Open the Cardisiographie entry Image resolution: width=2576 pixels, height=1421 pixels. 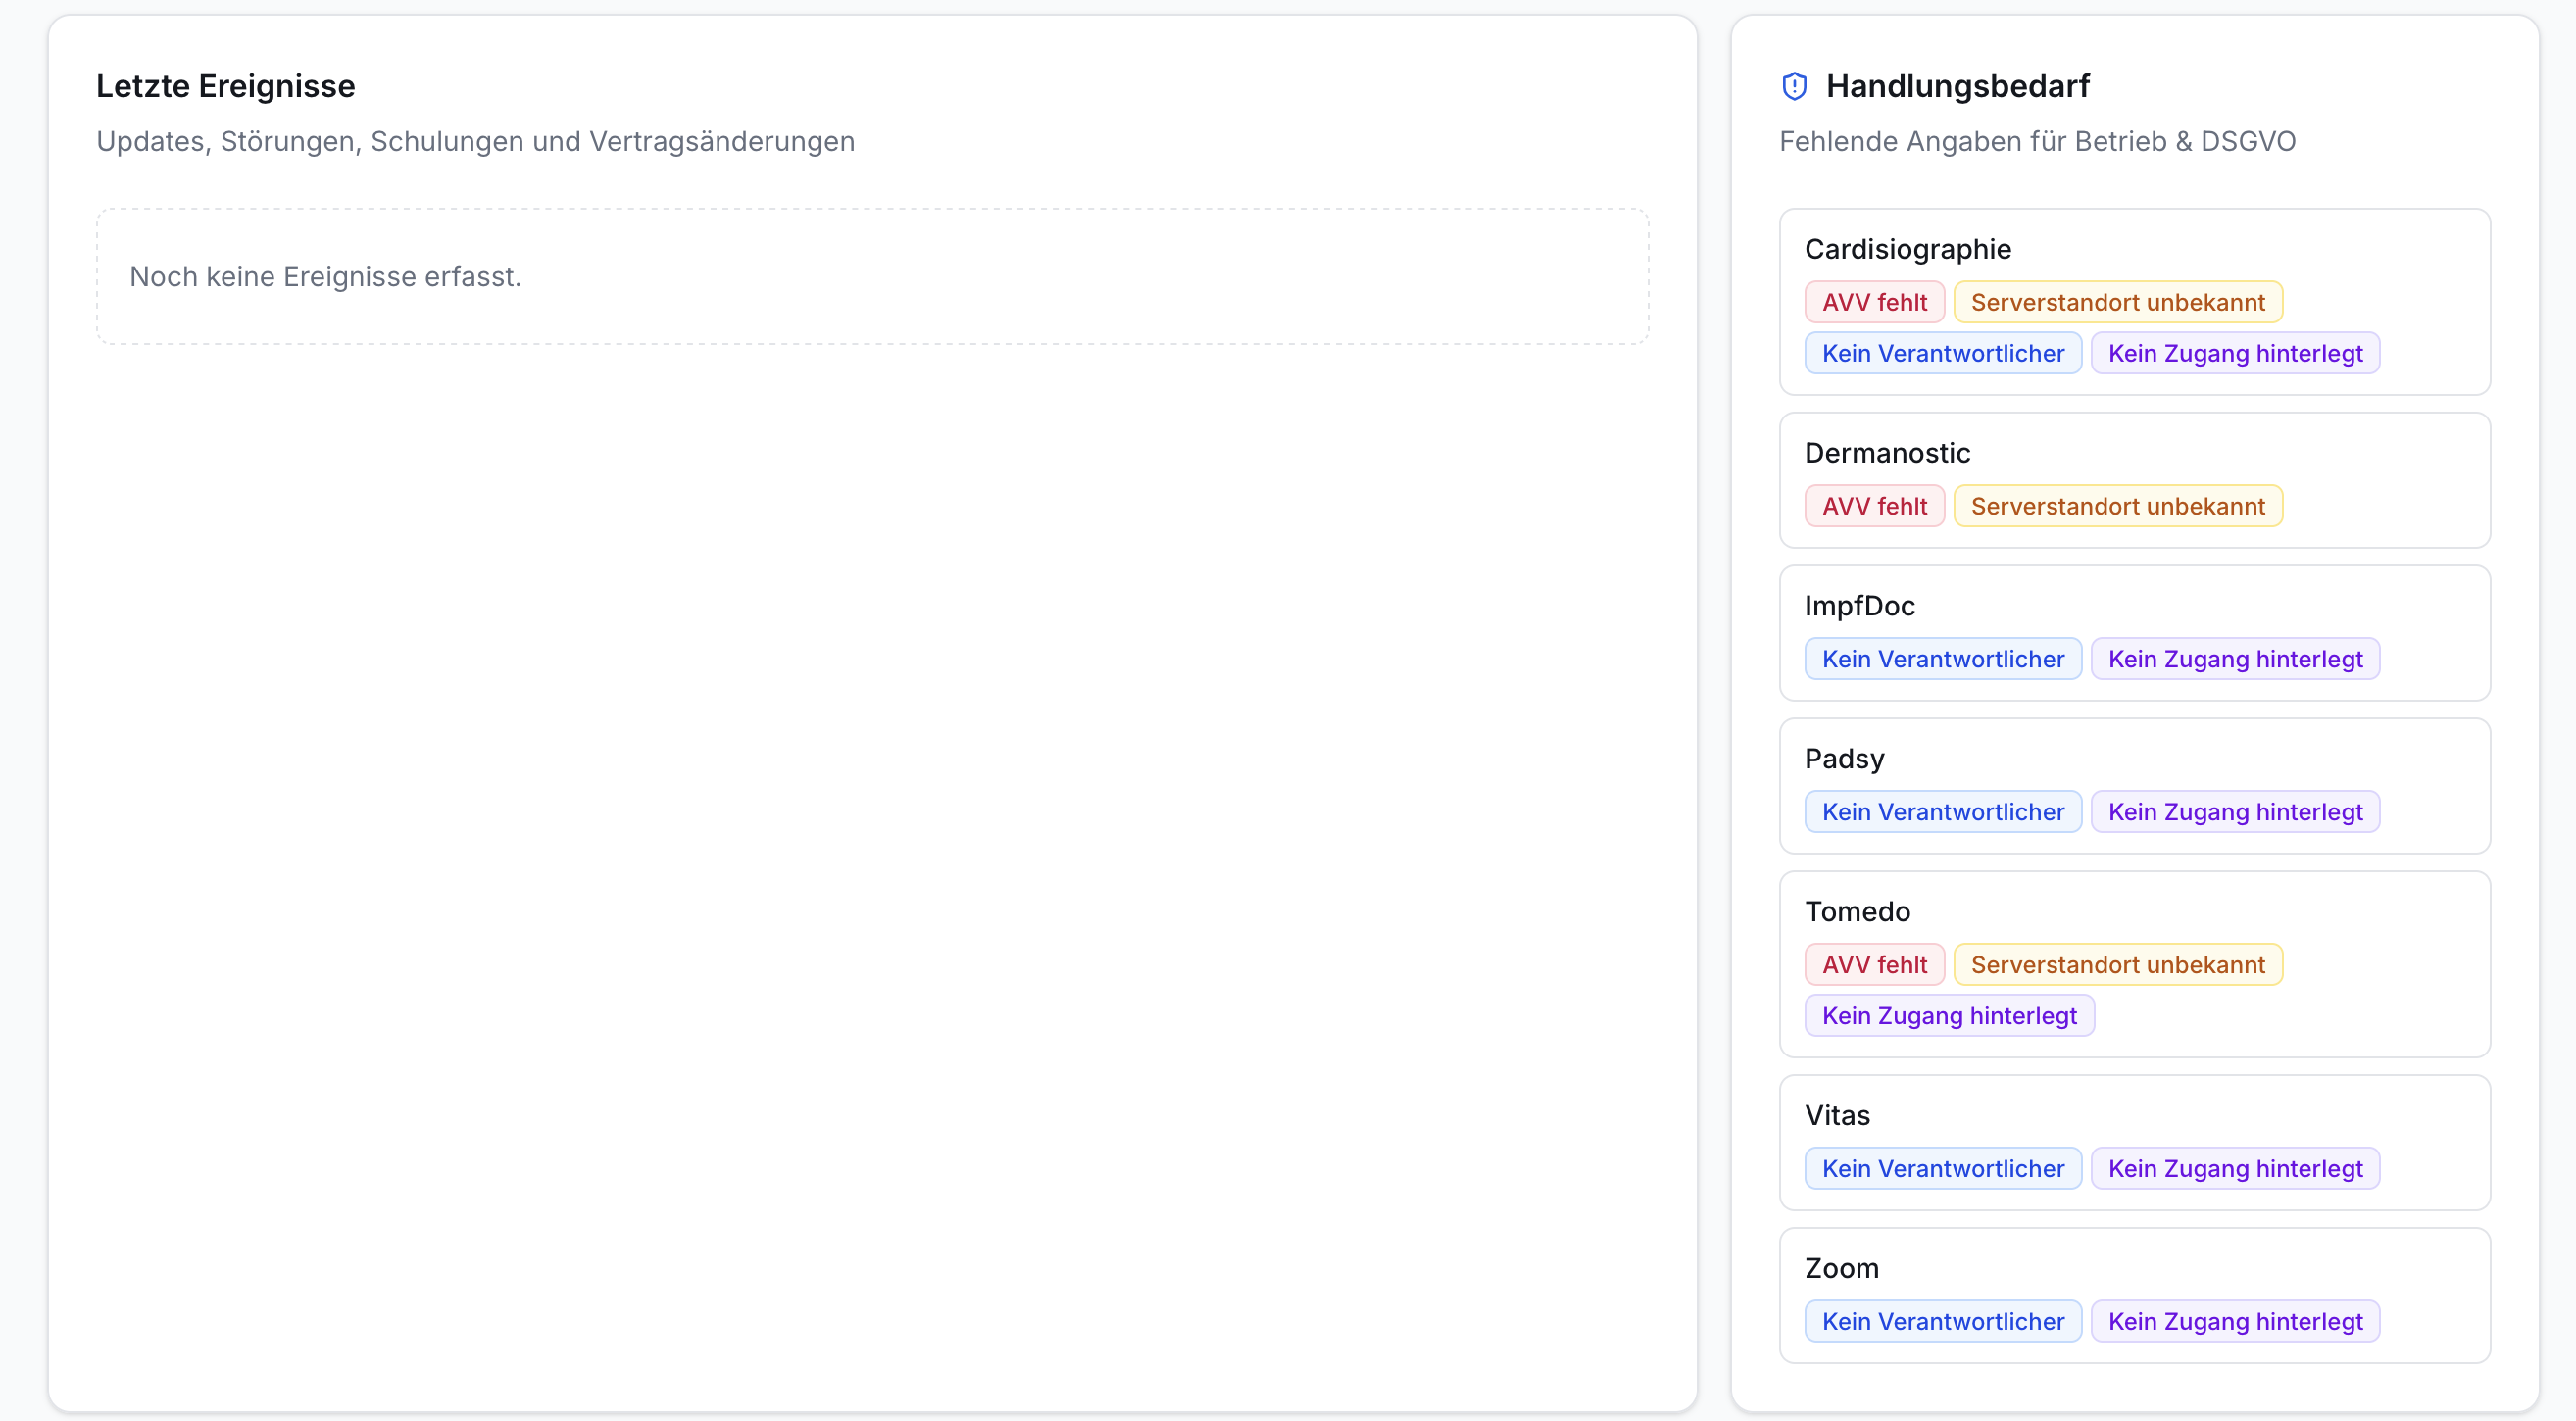[x=2134, y=301]
